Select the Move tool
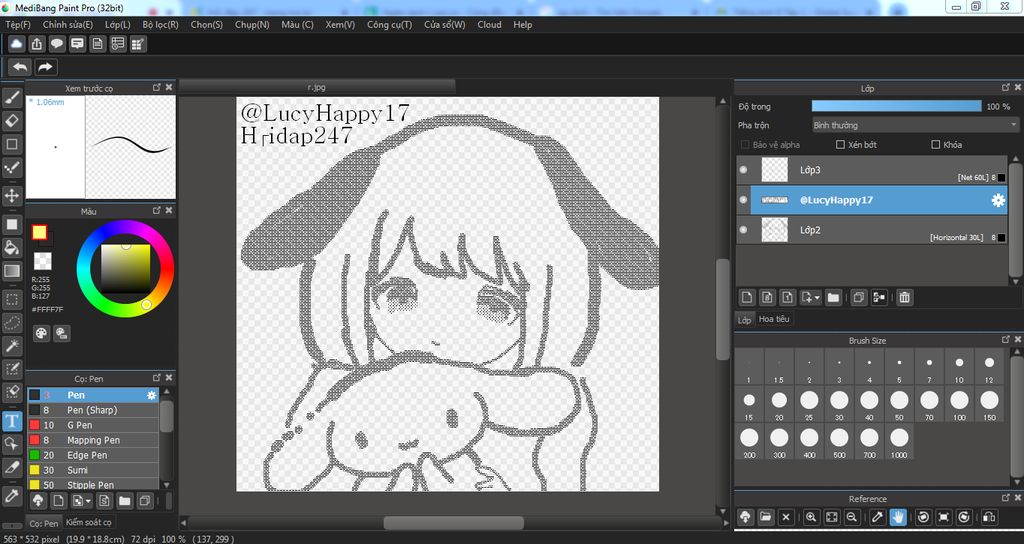The height and width of the screenshot is (544, 1024). coord(12,195)
